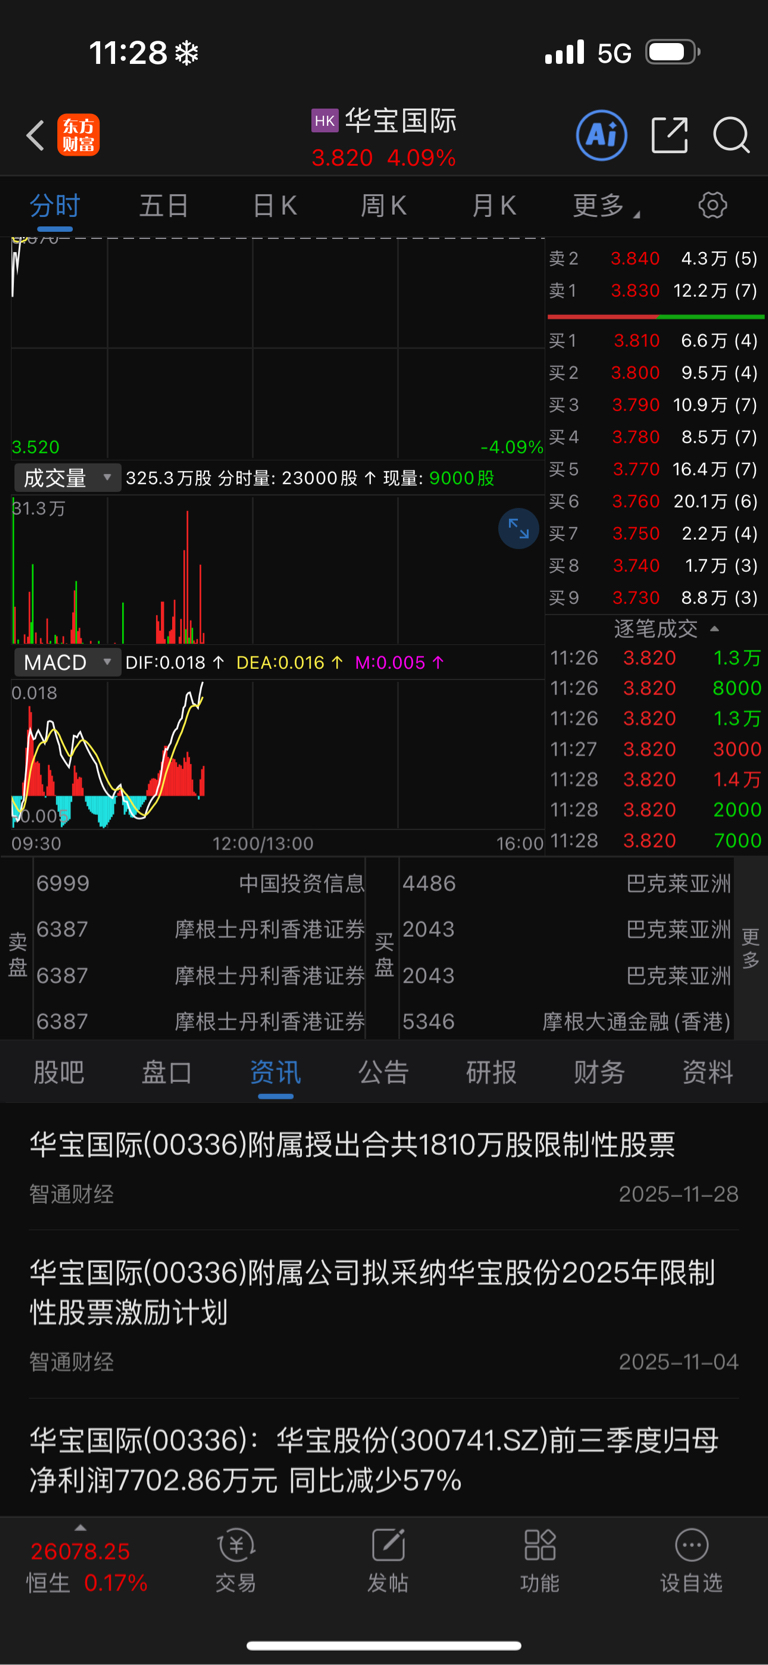Tap the 买5 3.770 order row
Screen dimensions: 768x1665
(x=656, y=468)
